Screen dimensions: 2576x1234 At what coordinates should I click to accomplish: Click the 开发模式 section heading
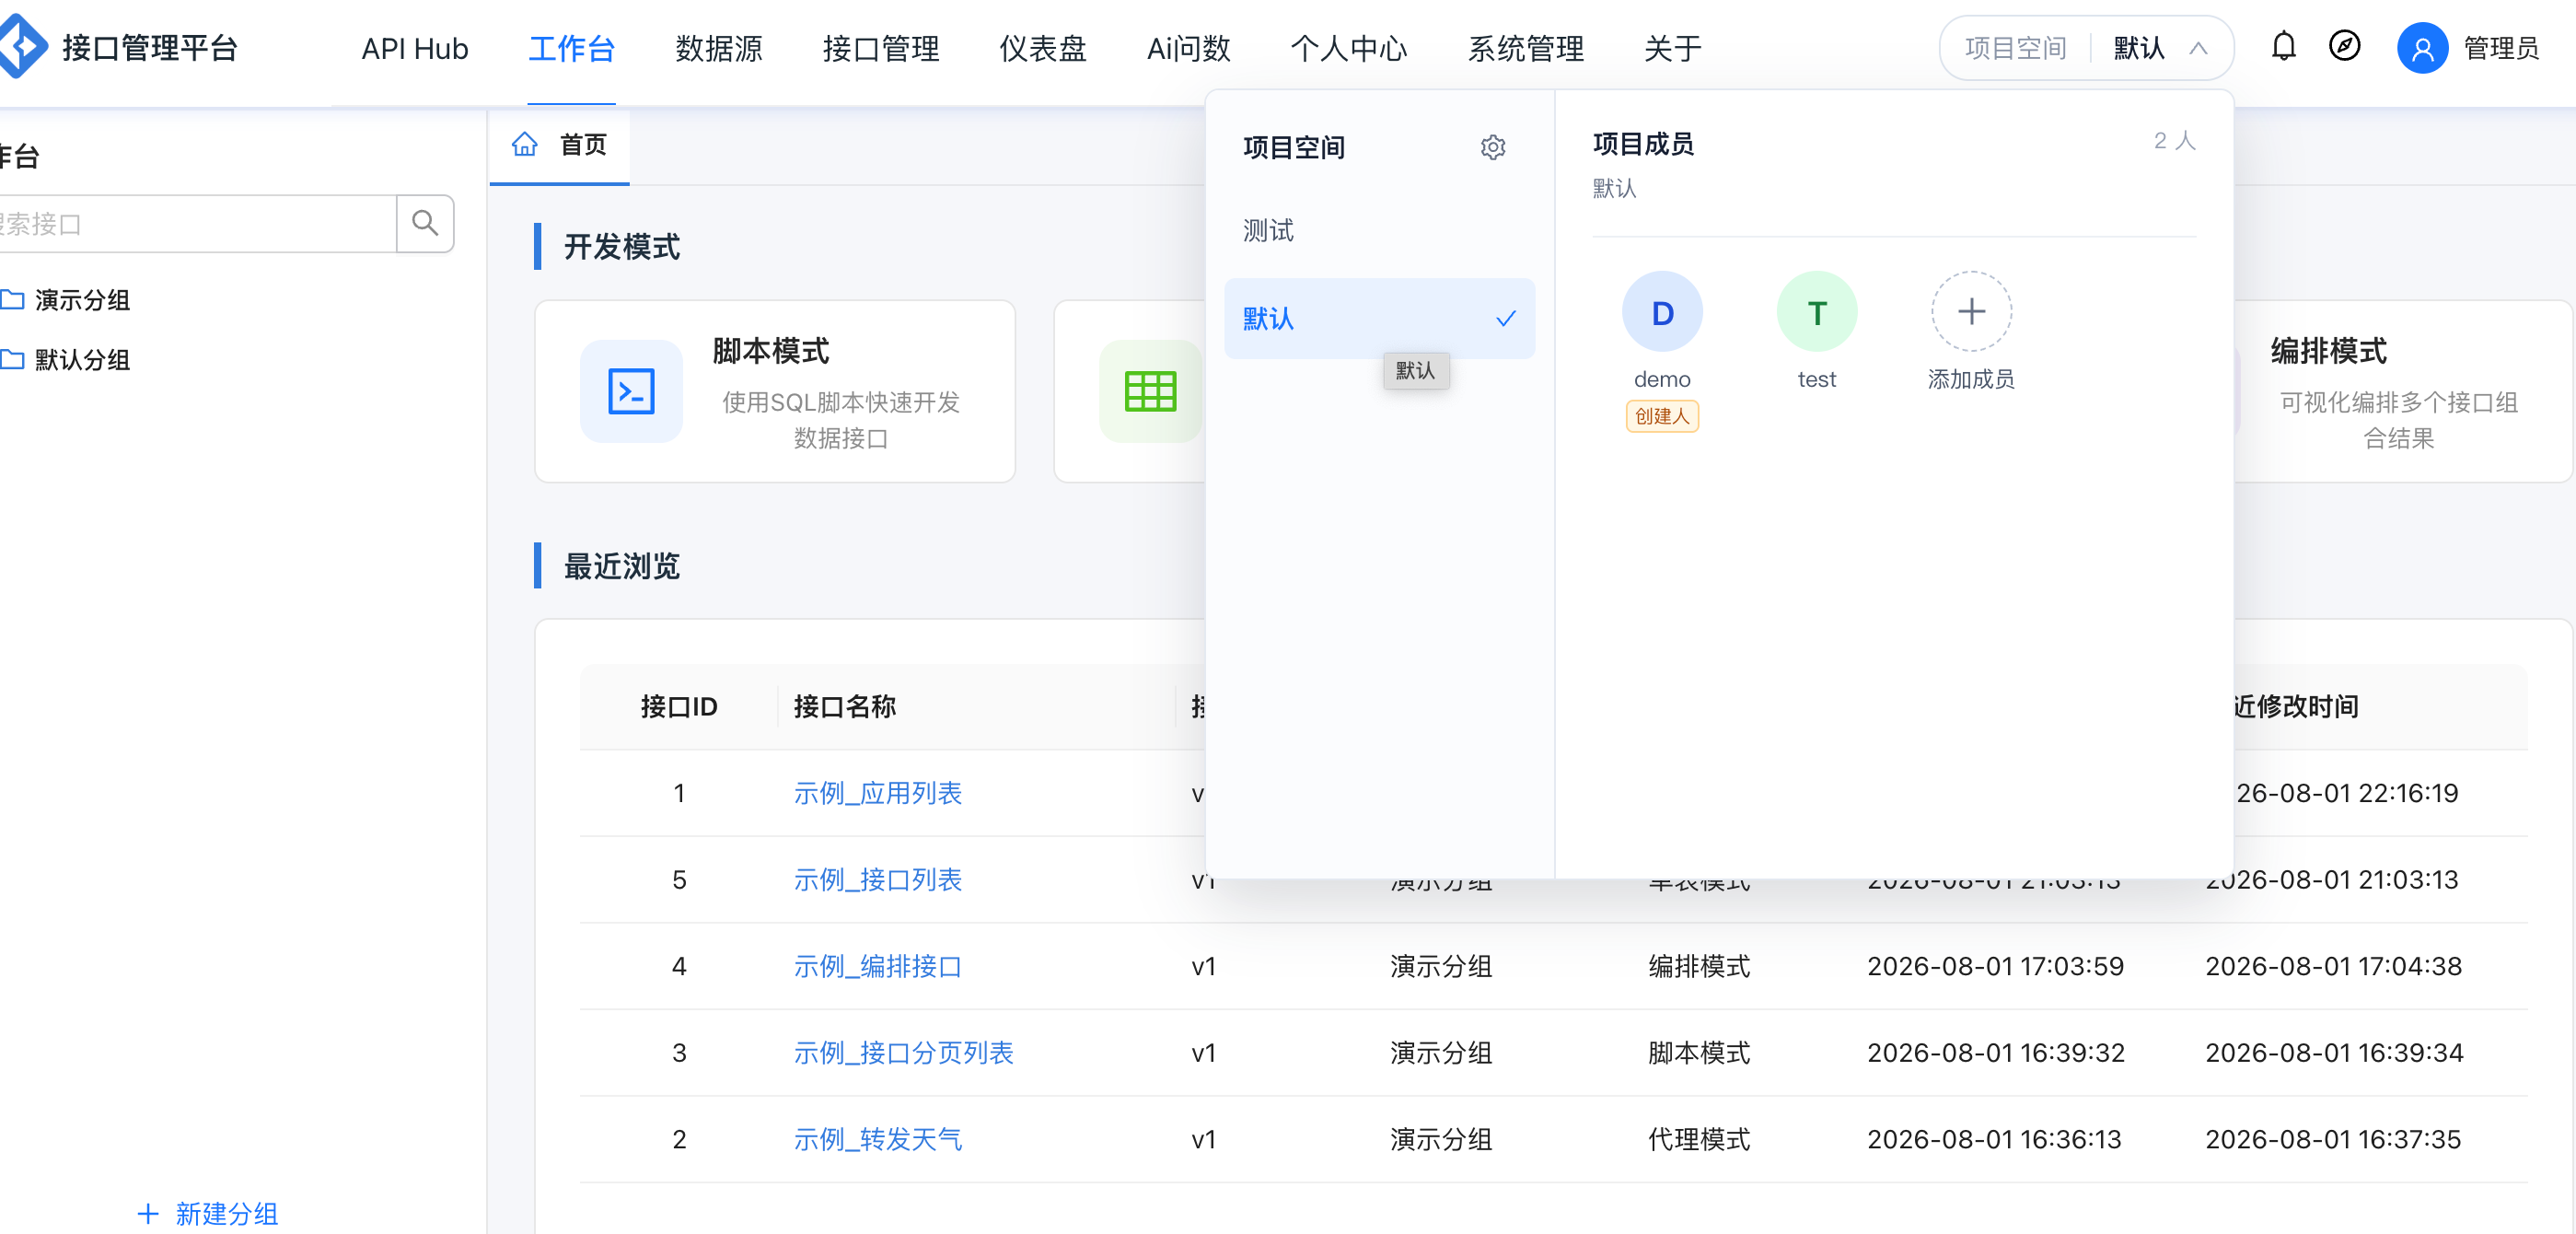coord(622,246)
